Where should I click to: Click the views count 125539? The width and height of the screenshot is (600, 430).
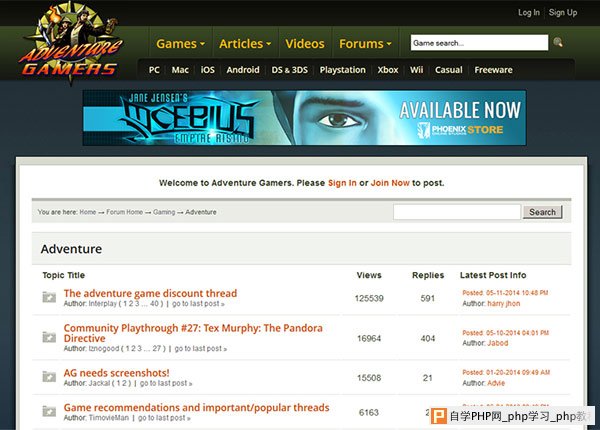tap(369, 298)
